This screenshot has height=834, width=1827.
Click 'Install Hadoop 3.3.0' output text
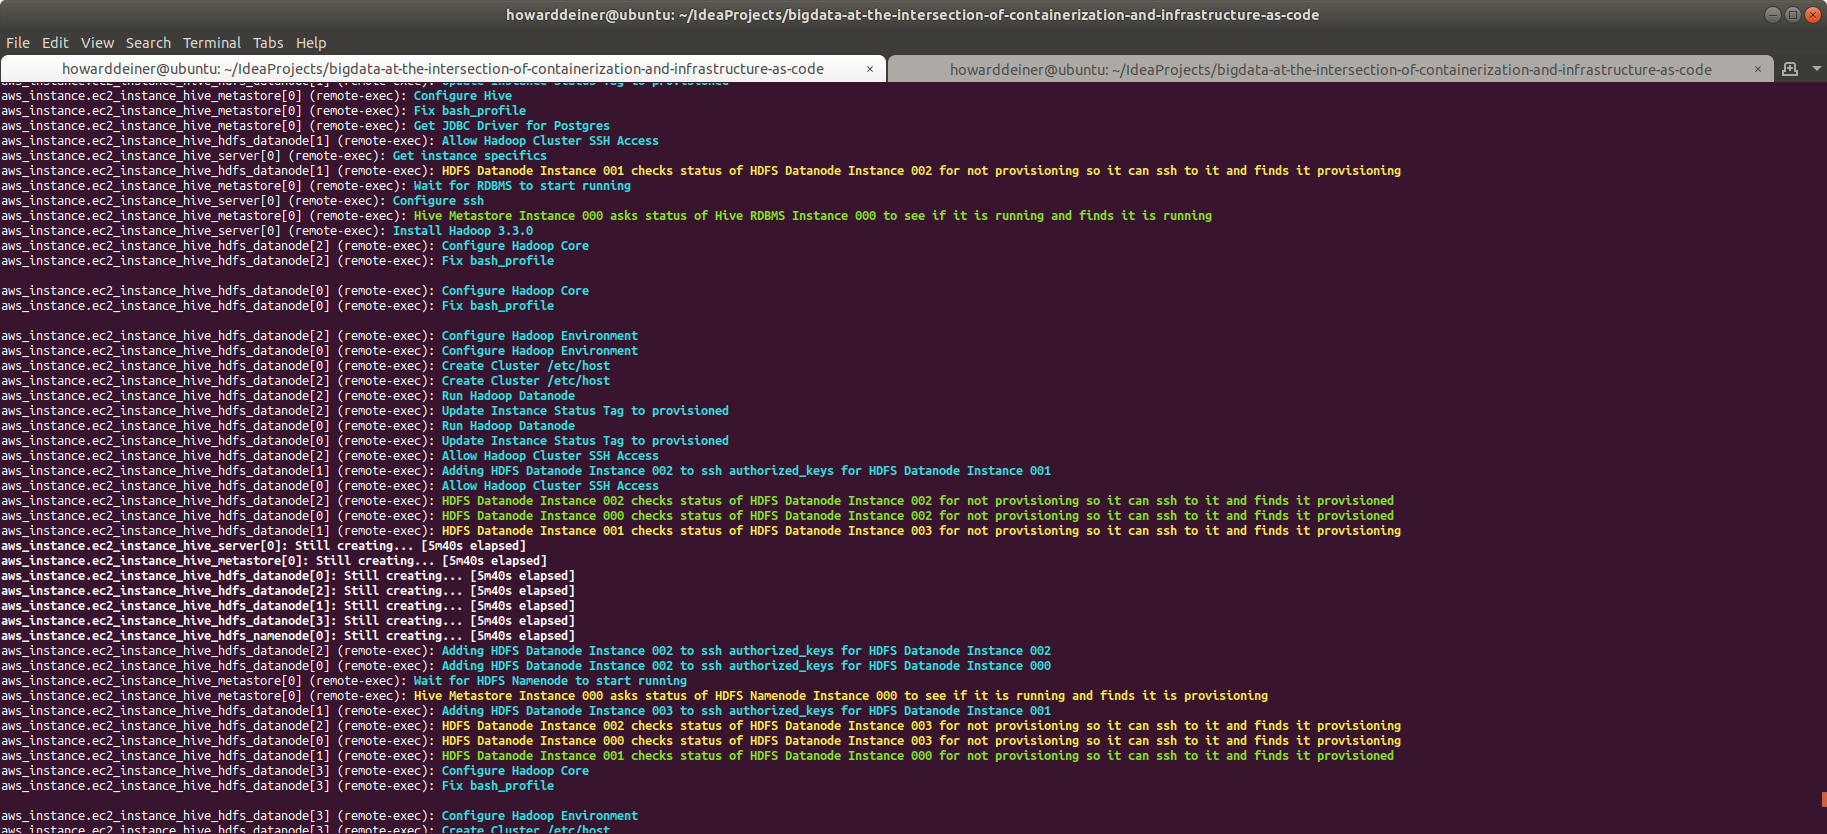click(x=463, y=231)
